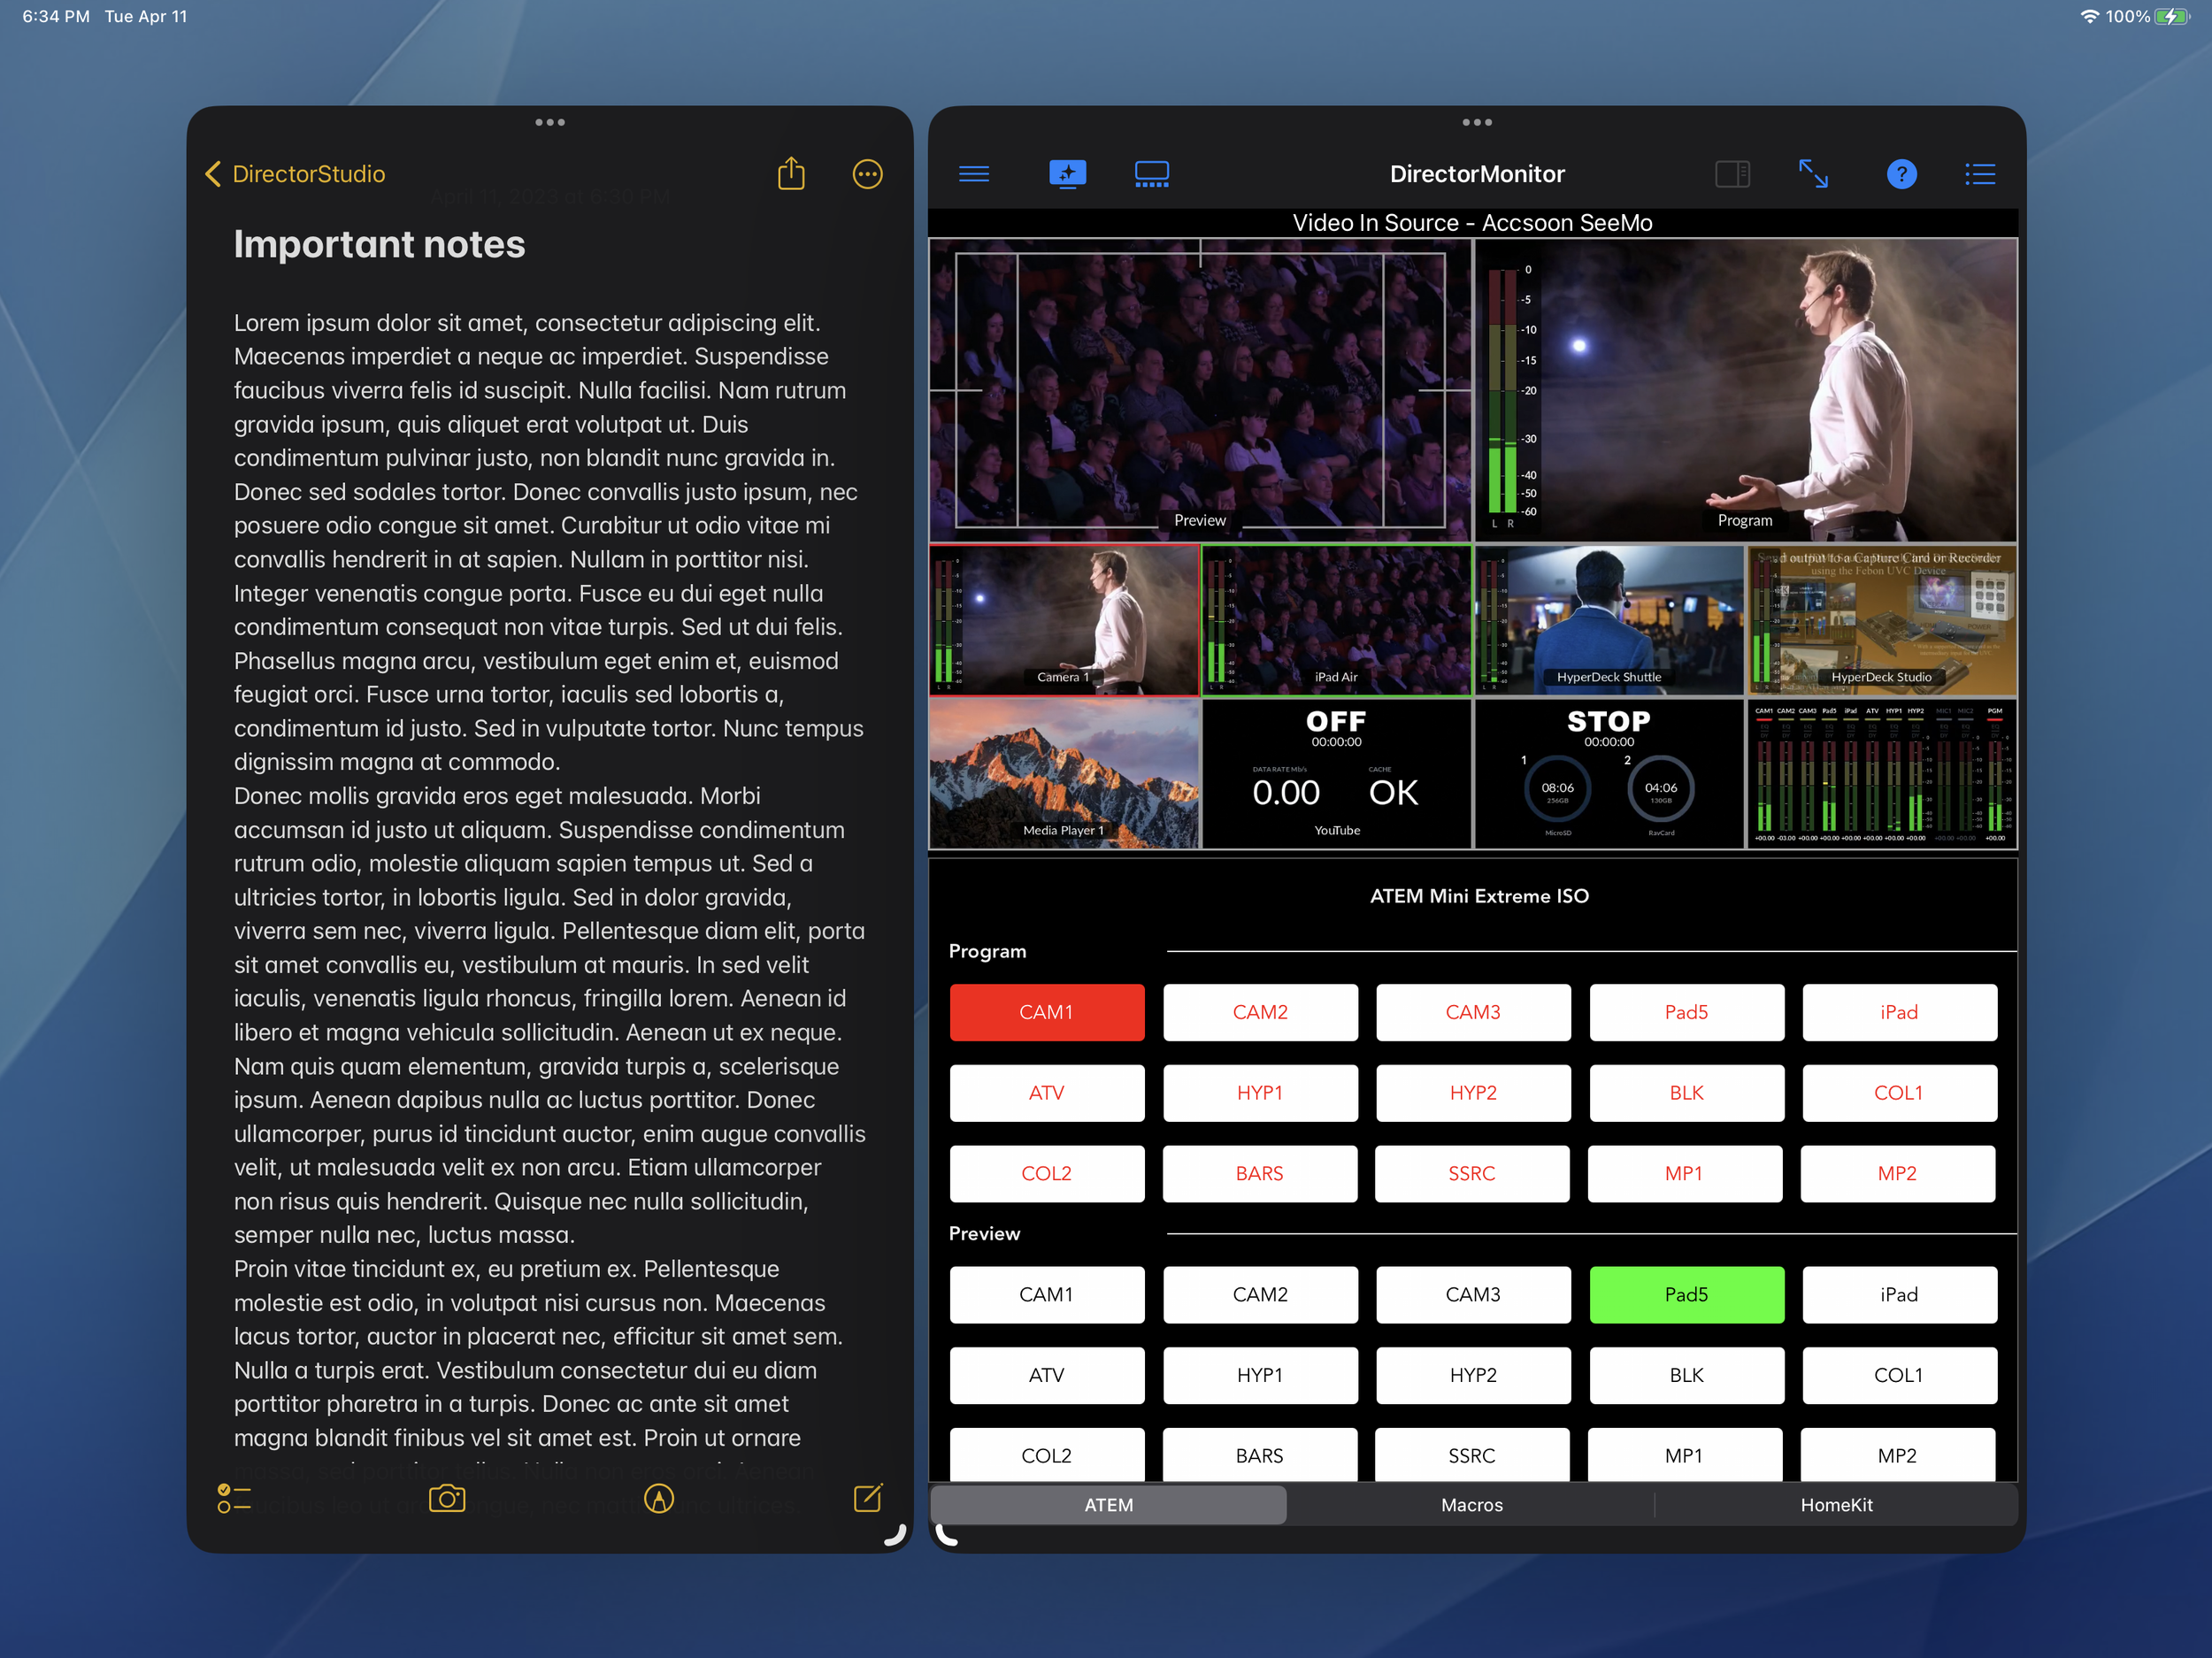Switch Program to HYP1
This screenshot has width=2212, height=1658.
point(1260,1093)
